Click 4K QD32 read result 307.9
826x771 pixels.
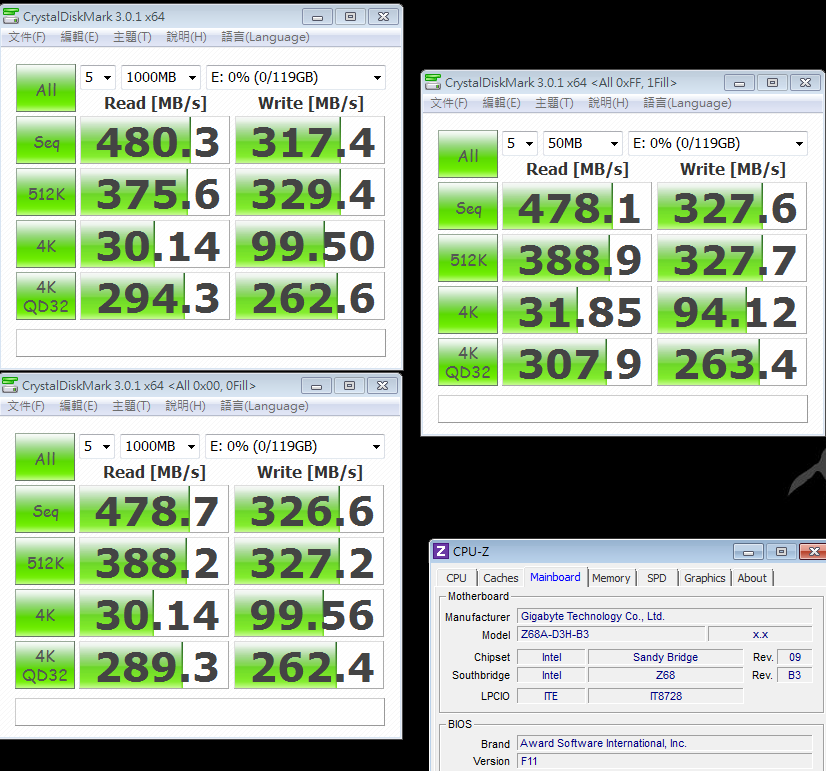[x=577, y=362]
